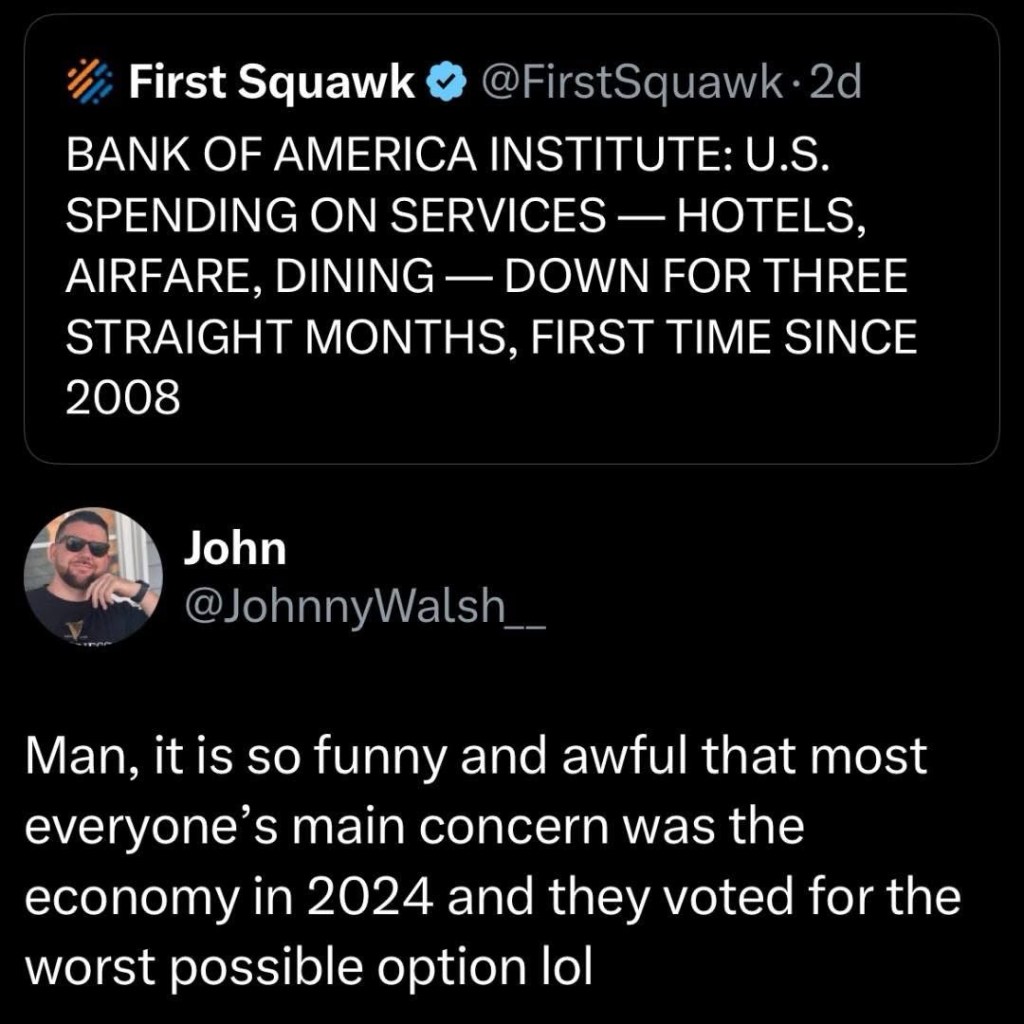Click the John display name

(235, 548)
